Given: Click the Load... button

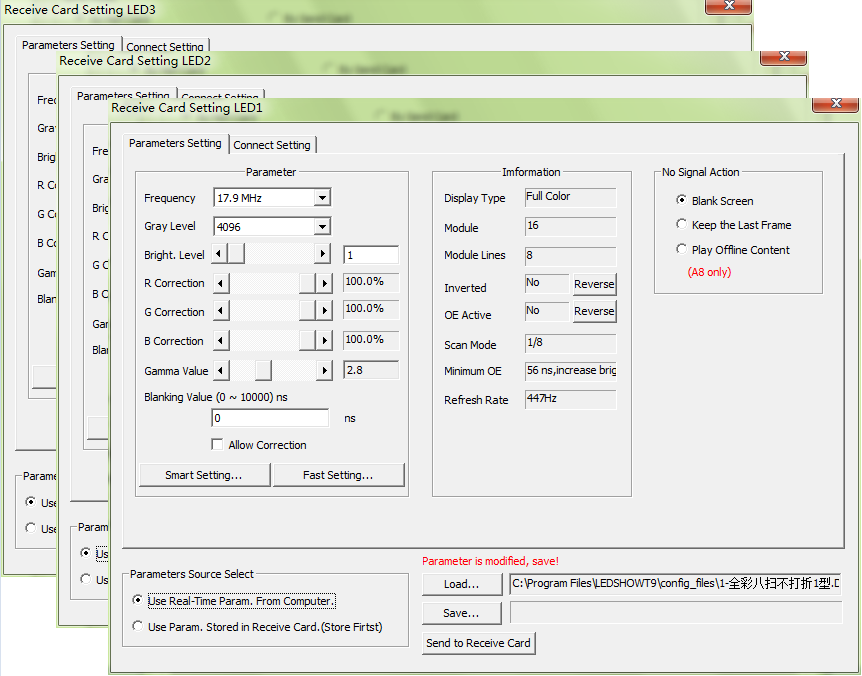Looking at the screenshot, I should coord(462,584).
